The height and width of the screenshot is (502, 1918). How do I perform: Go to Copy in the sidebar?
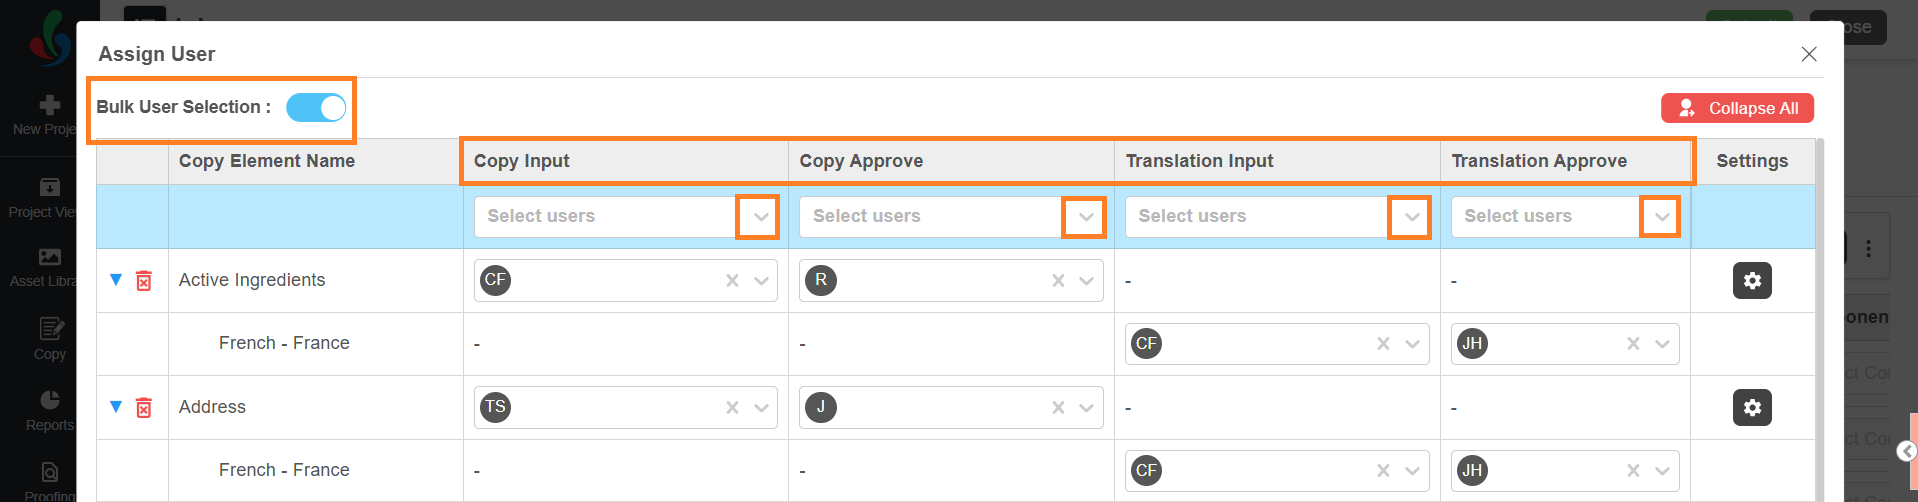[49, 339]
